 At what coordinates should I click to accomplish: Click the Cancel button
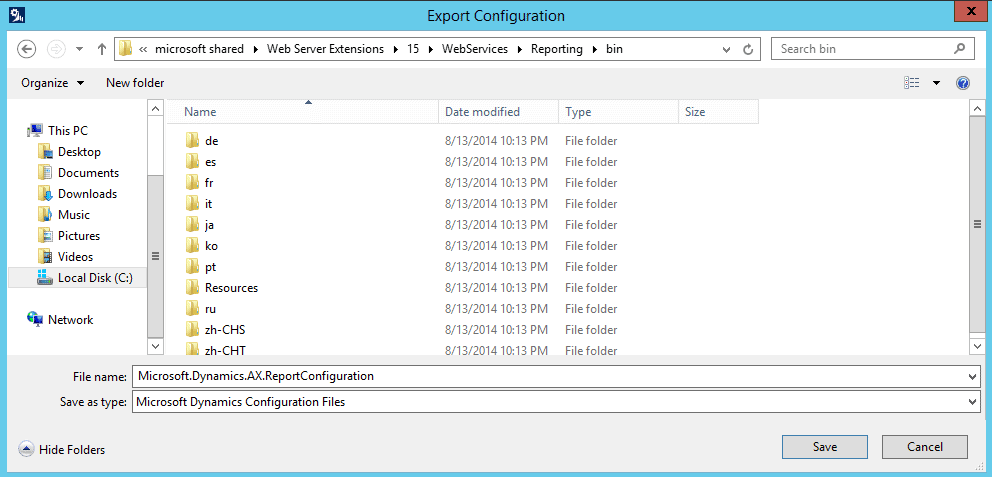coord(925,447)
